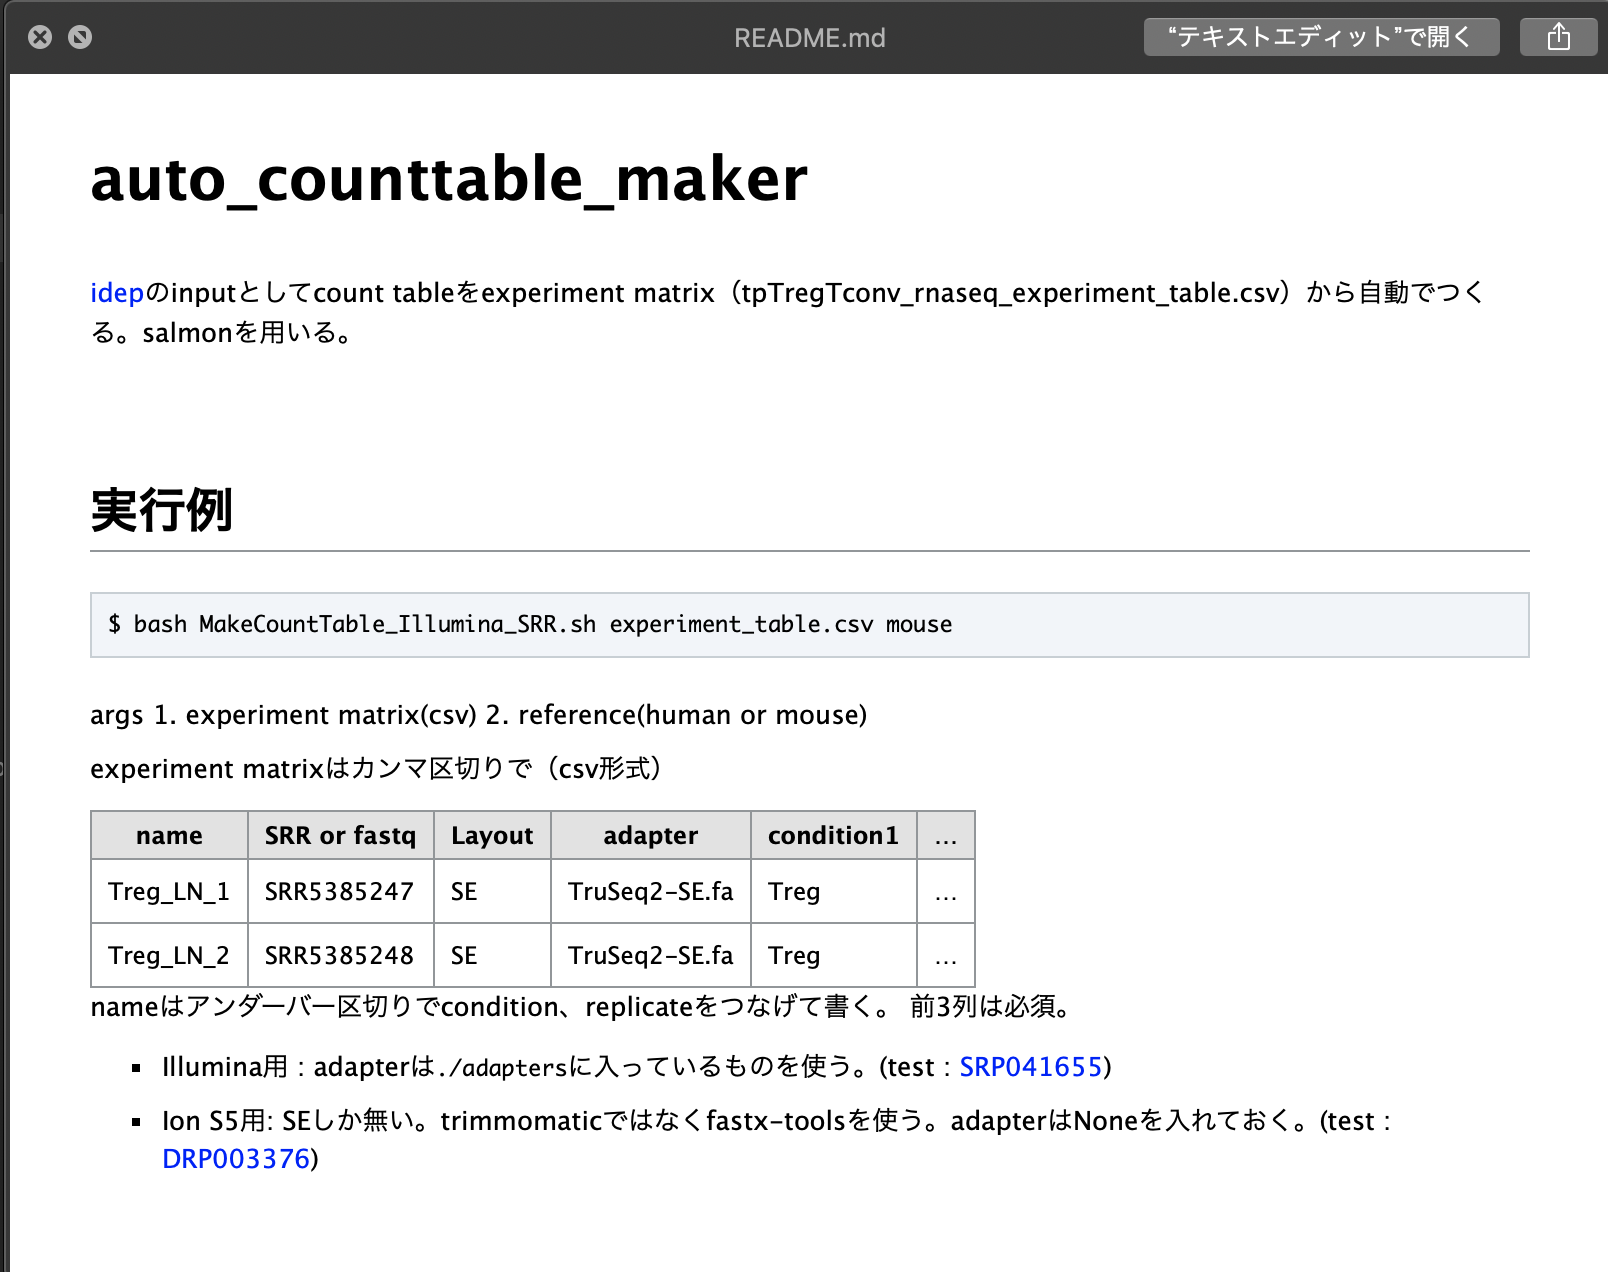Screen dimensions: 1608x1272
Task: Click the SE Layout cell in Treg_LN_2 row
Action: click(x=492, y=955)
